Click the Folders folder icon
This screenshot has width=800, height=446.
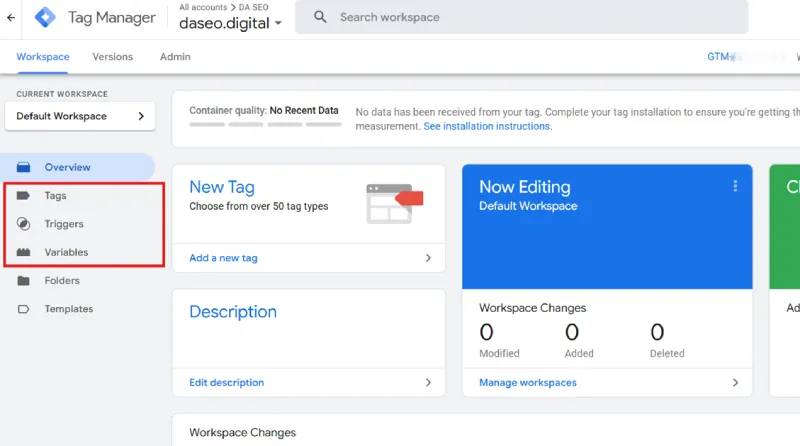point(23,281)
